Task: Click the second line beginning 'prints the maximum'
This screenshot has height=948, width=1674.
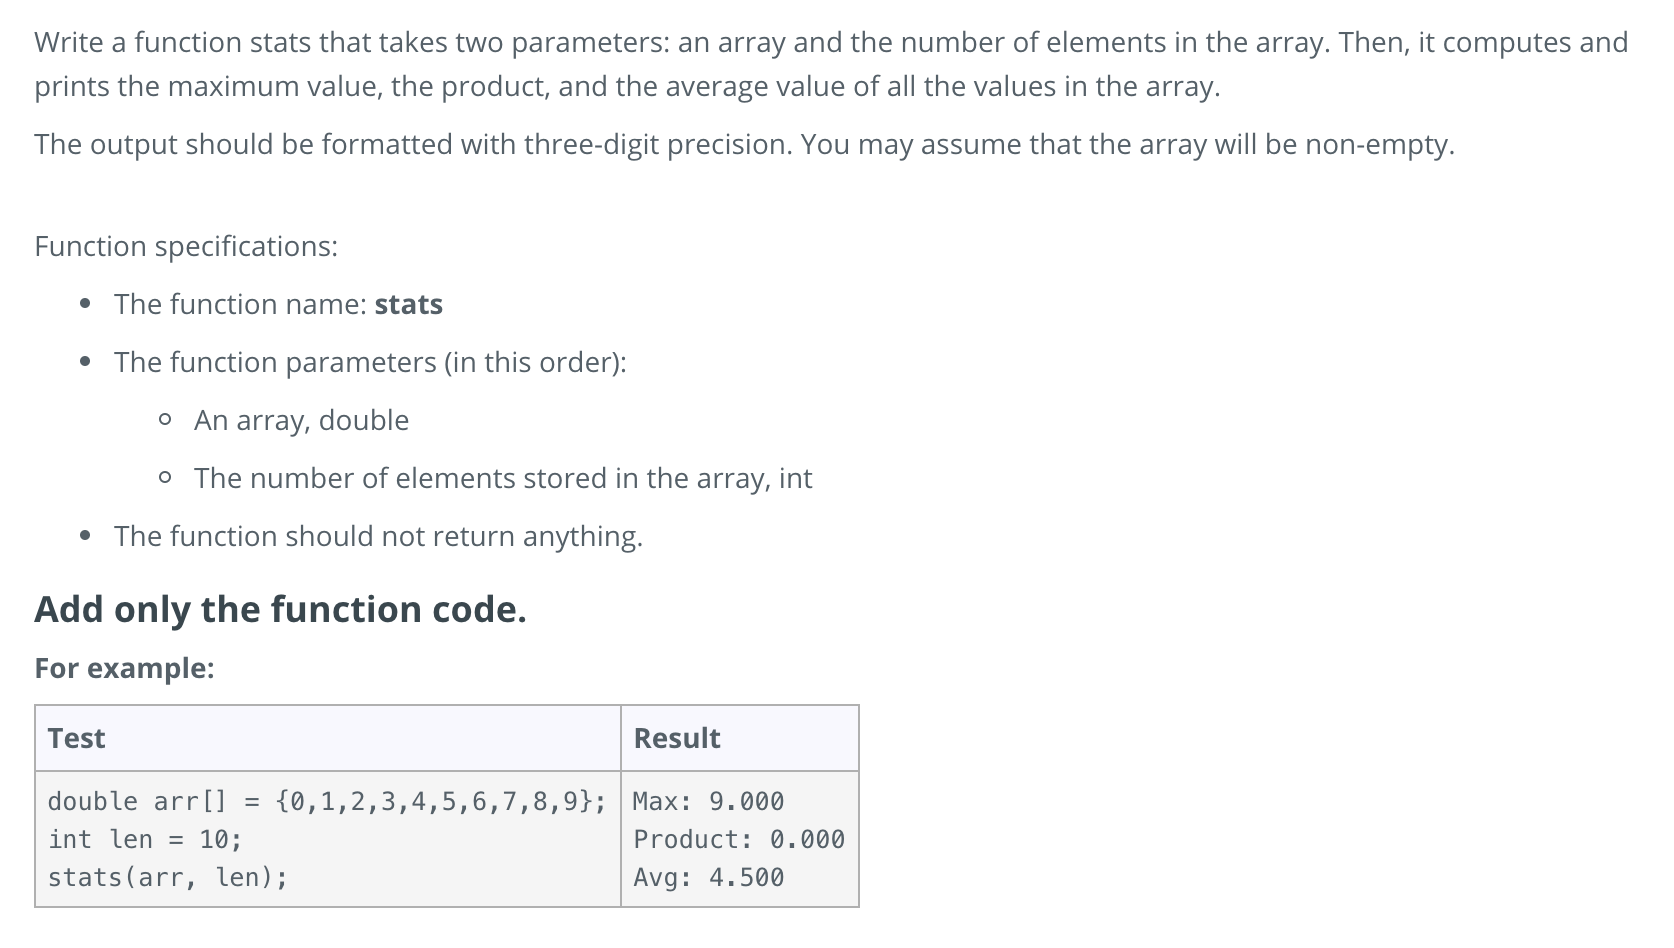Action: pos(627,87)
